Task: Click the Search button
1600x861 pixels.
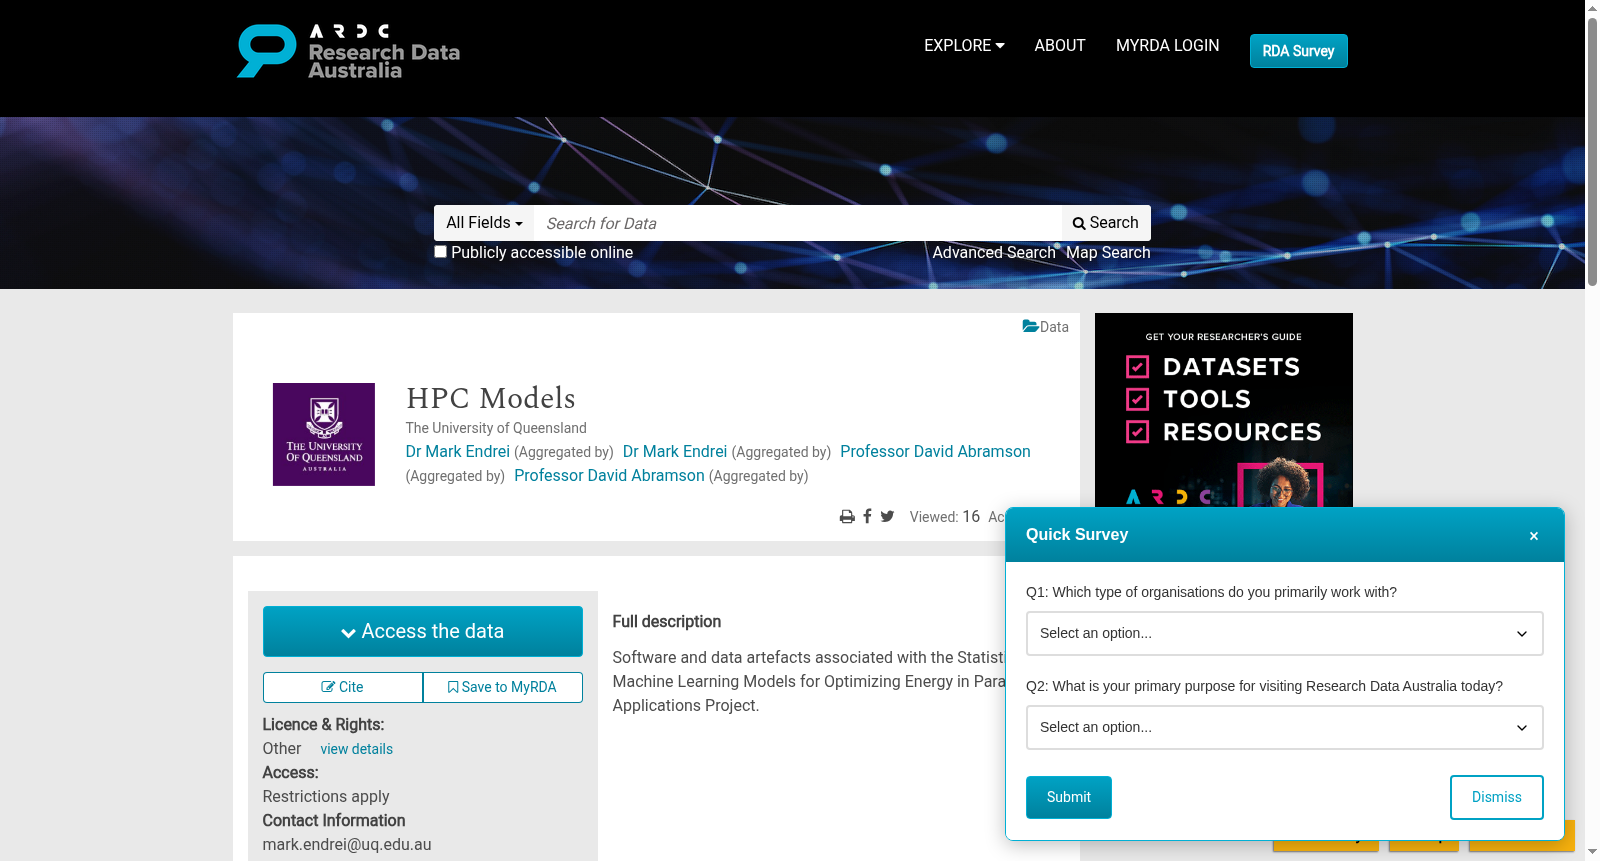Action: point(1106,223)
